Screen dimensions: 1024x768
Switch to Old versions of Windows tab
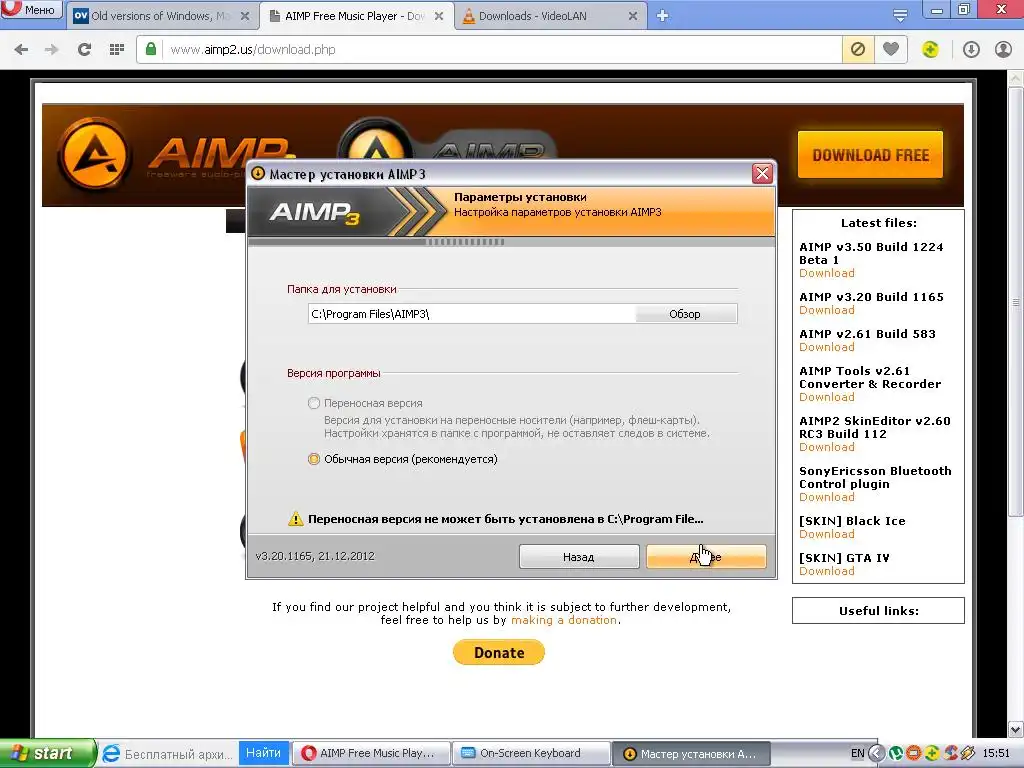163,16
